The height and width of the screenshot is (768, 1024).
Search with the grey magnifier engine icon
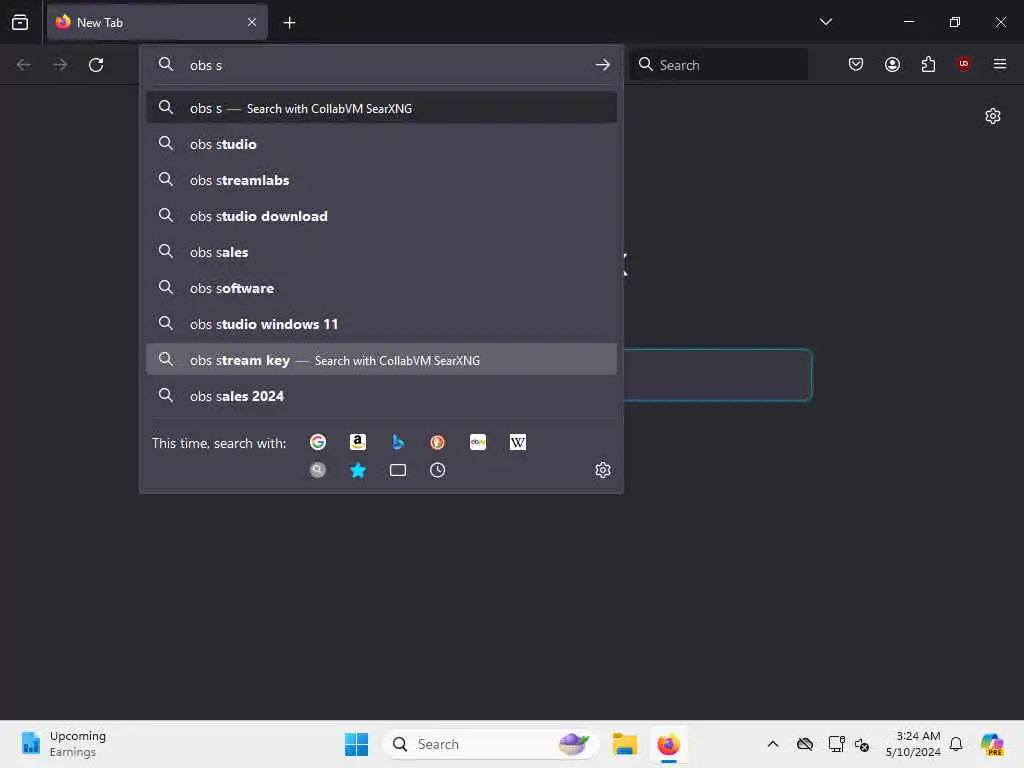(x=317, y=470)
